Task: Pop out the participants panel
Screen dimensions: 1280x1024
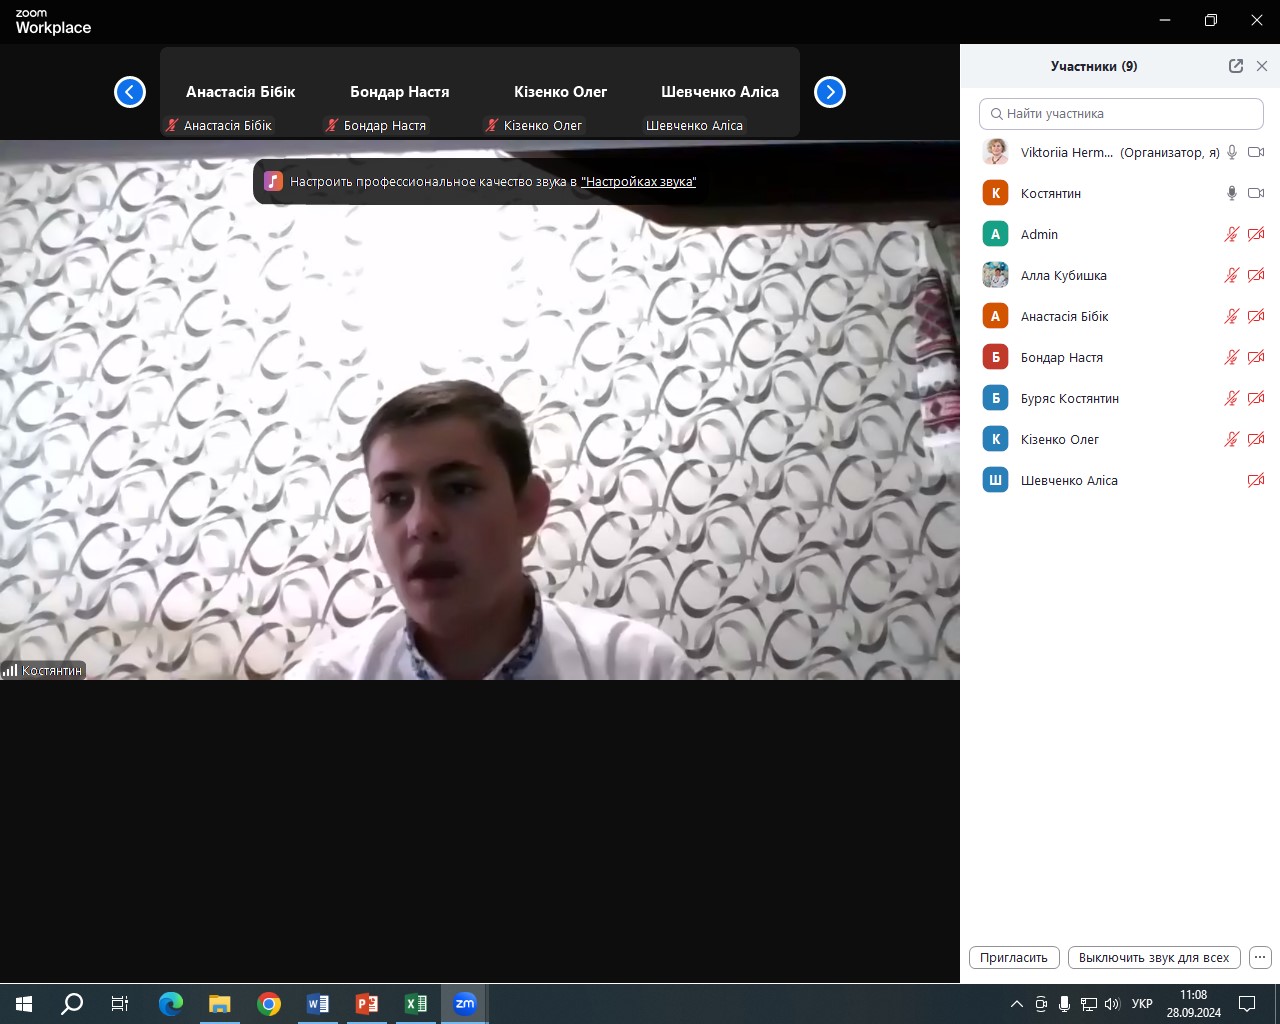Action: pyautogui.click(x=1236, y=66)
